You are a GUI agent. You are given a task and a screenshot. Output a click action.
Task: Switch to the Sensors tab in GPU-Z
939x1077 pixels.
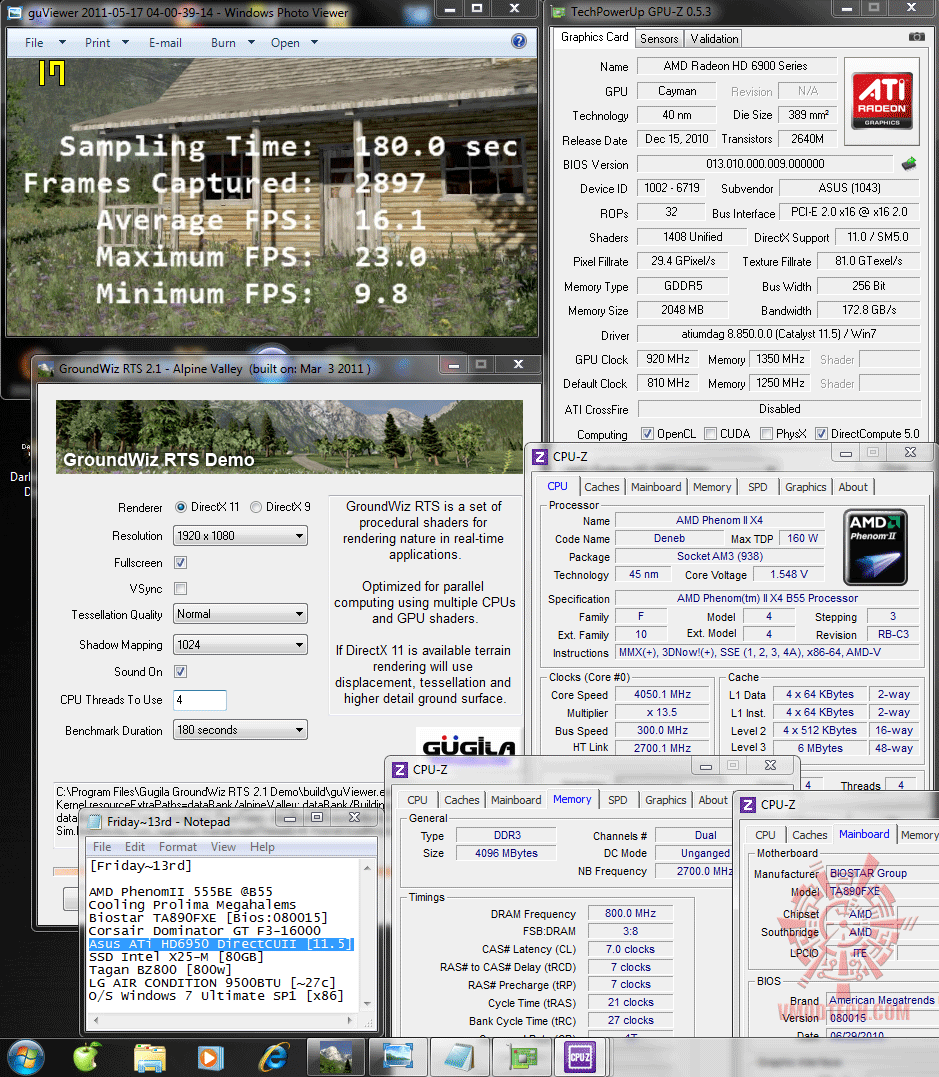pos(659,38)
